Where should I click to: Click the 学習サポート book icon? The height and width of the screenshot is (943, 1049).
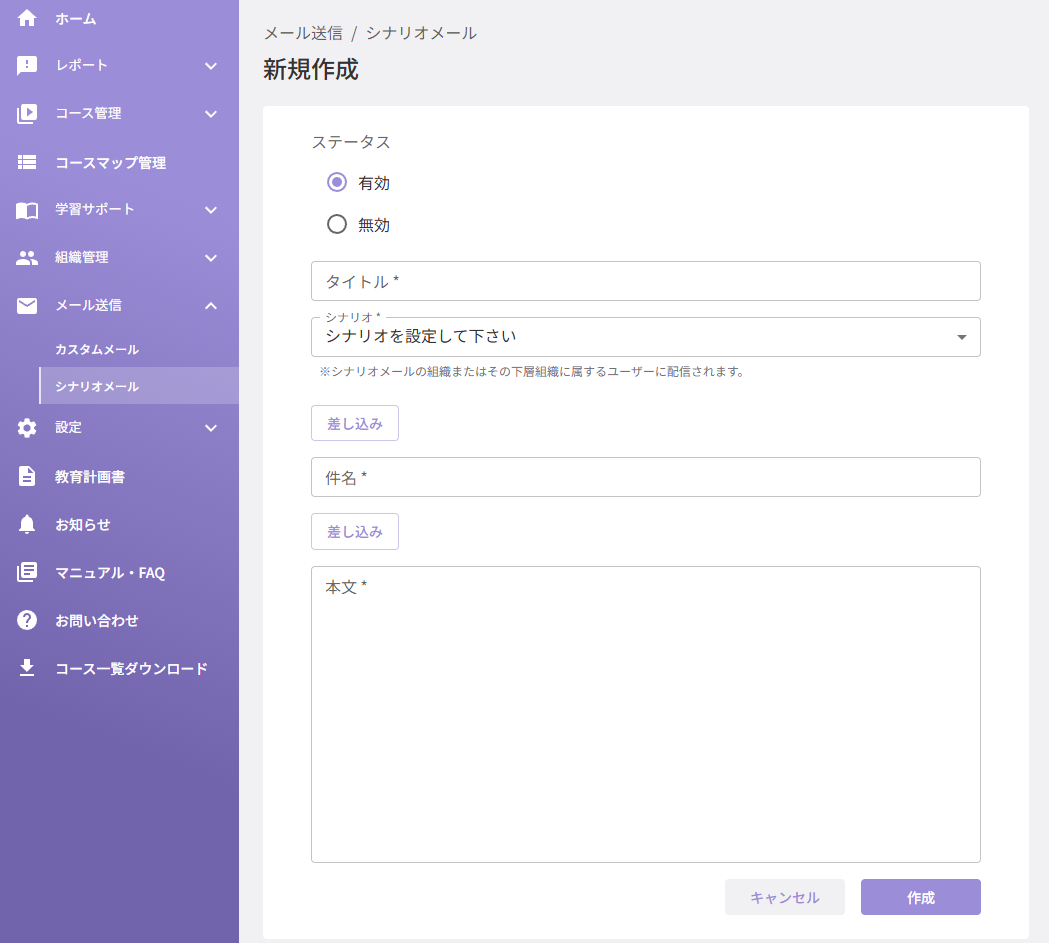[27, 210]
